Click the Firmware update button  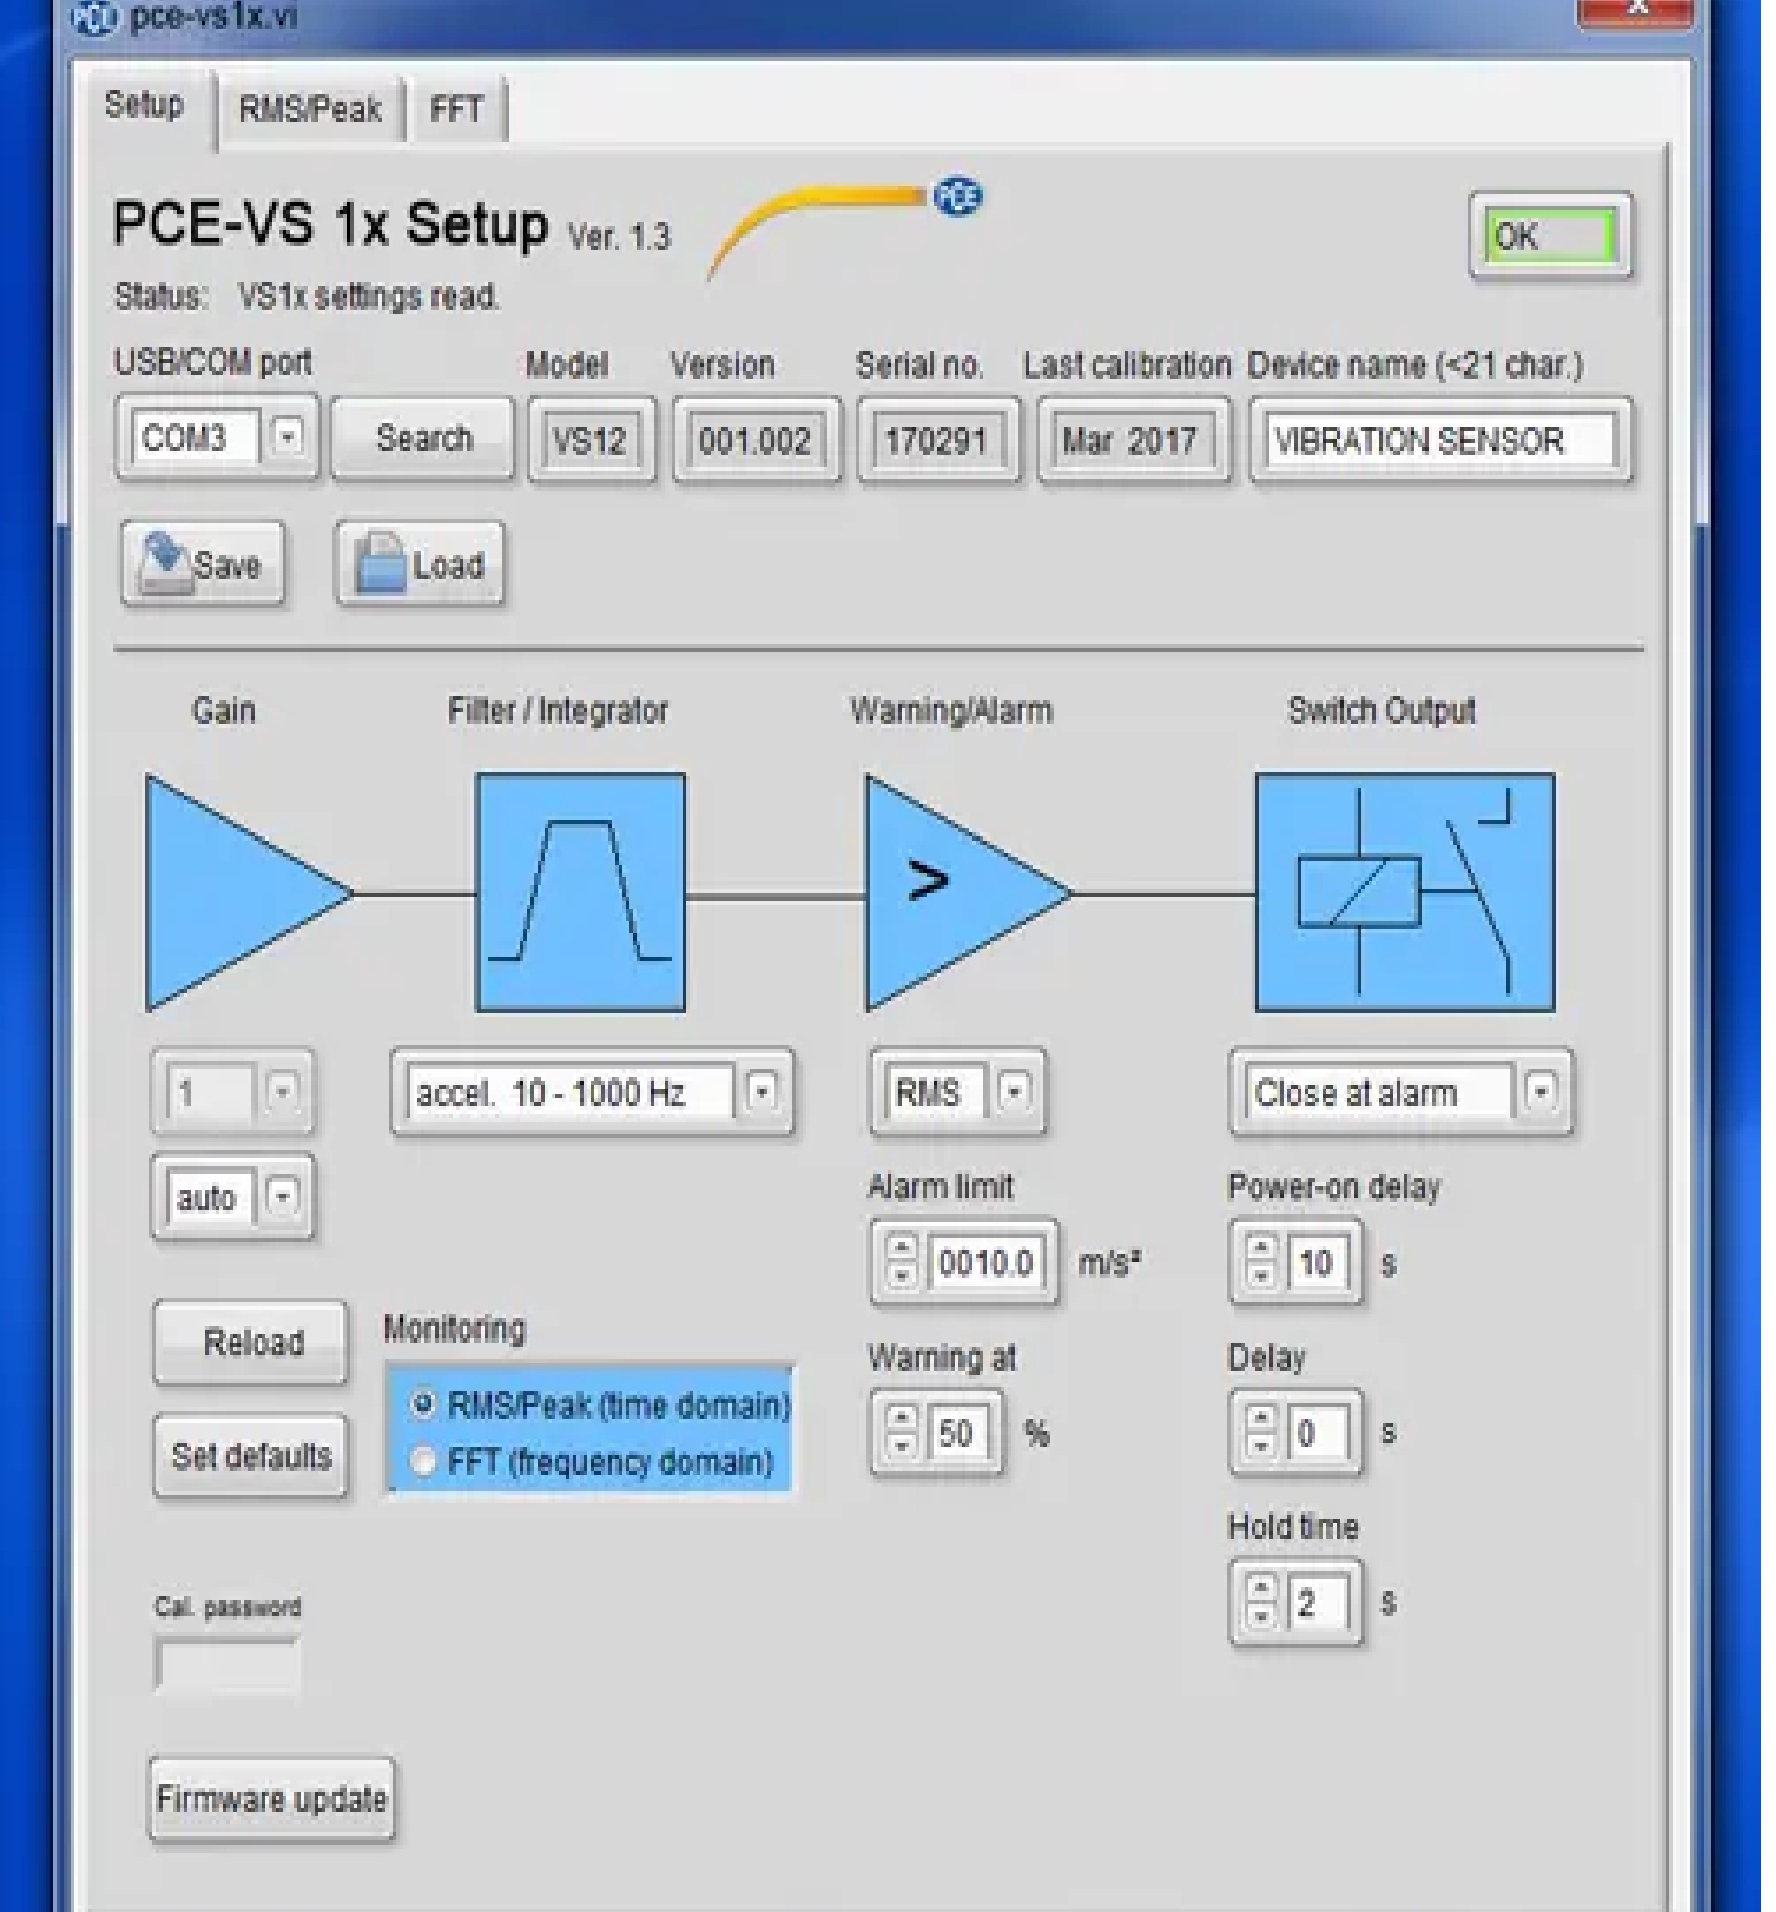pyautogui.click(x=271, y=1799)
